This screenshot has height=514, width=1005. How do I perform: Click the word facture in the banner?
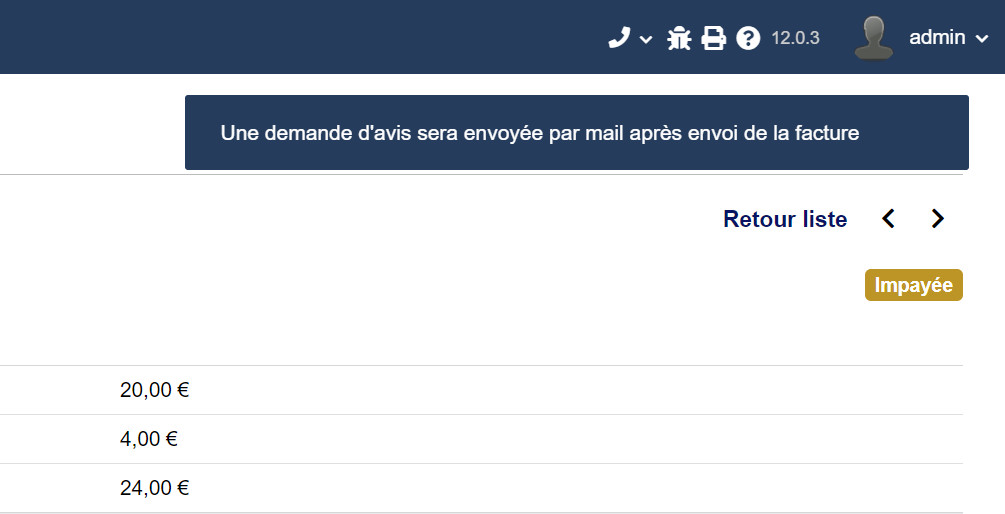pos(827,133)
